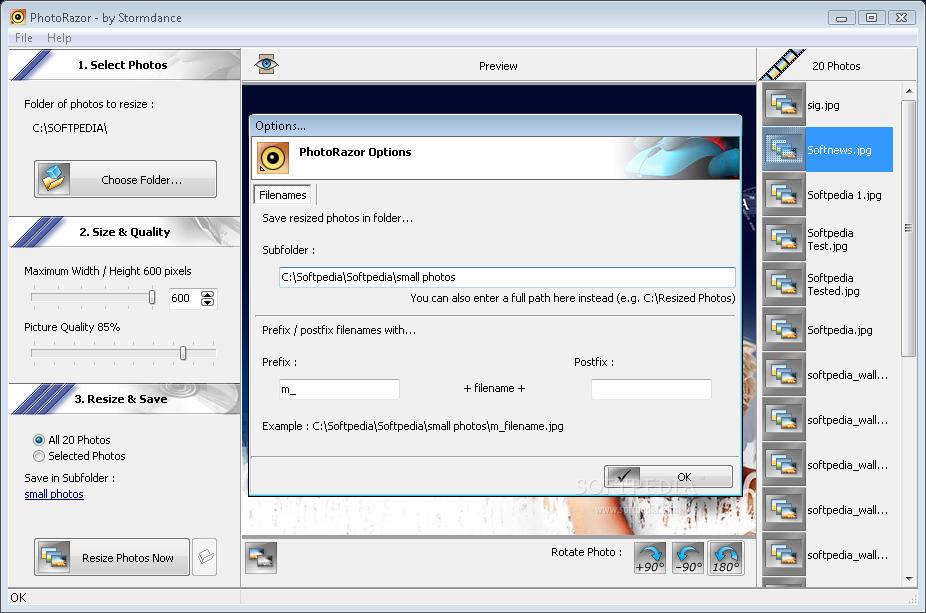Open the small photos subfolder link
The image size is (926, 613).
coord(54,494)
